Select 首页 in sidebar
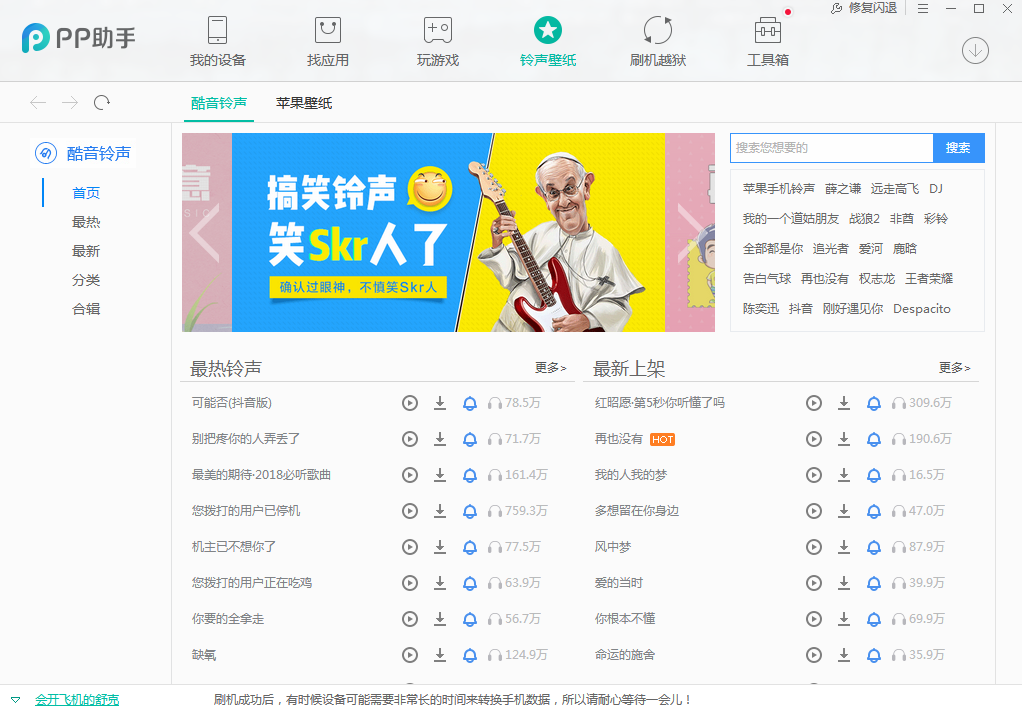This screenshot has height=713, width=1022. point(86,193)
